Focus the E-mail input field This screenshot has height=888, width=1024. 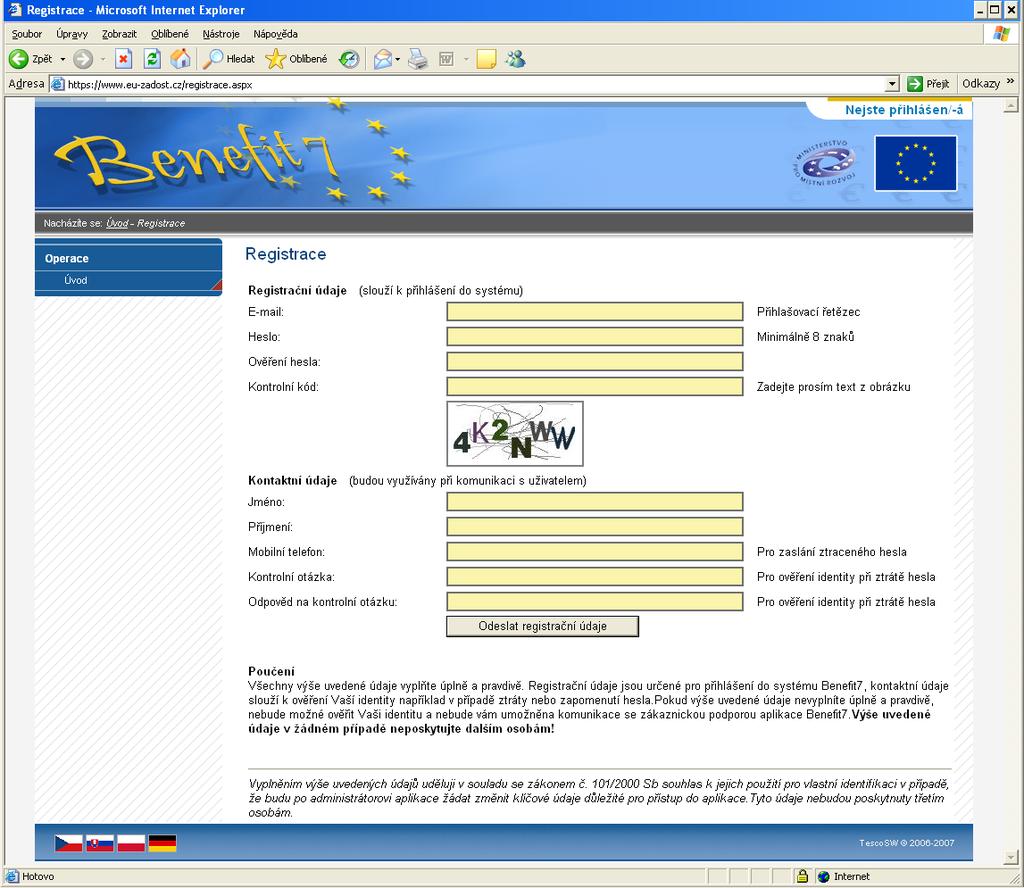tap(595, 311)
